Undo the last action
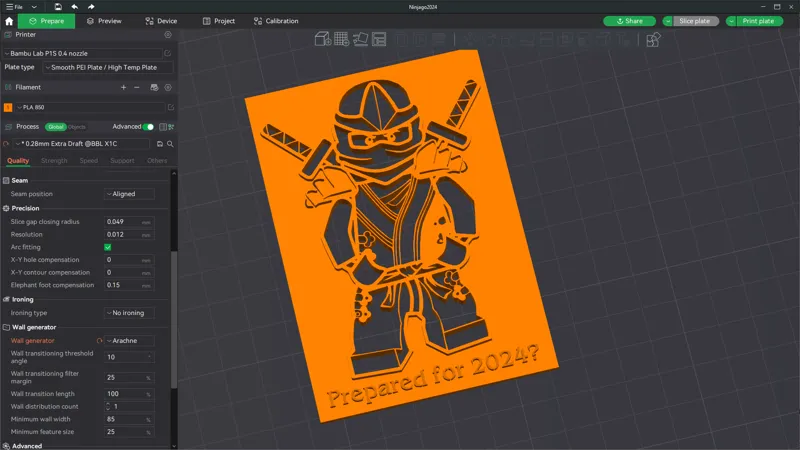Screen dimensions: 800x450 point(74,7)
